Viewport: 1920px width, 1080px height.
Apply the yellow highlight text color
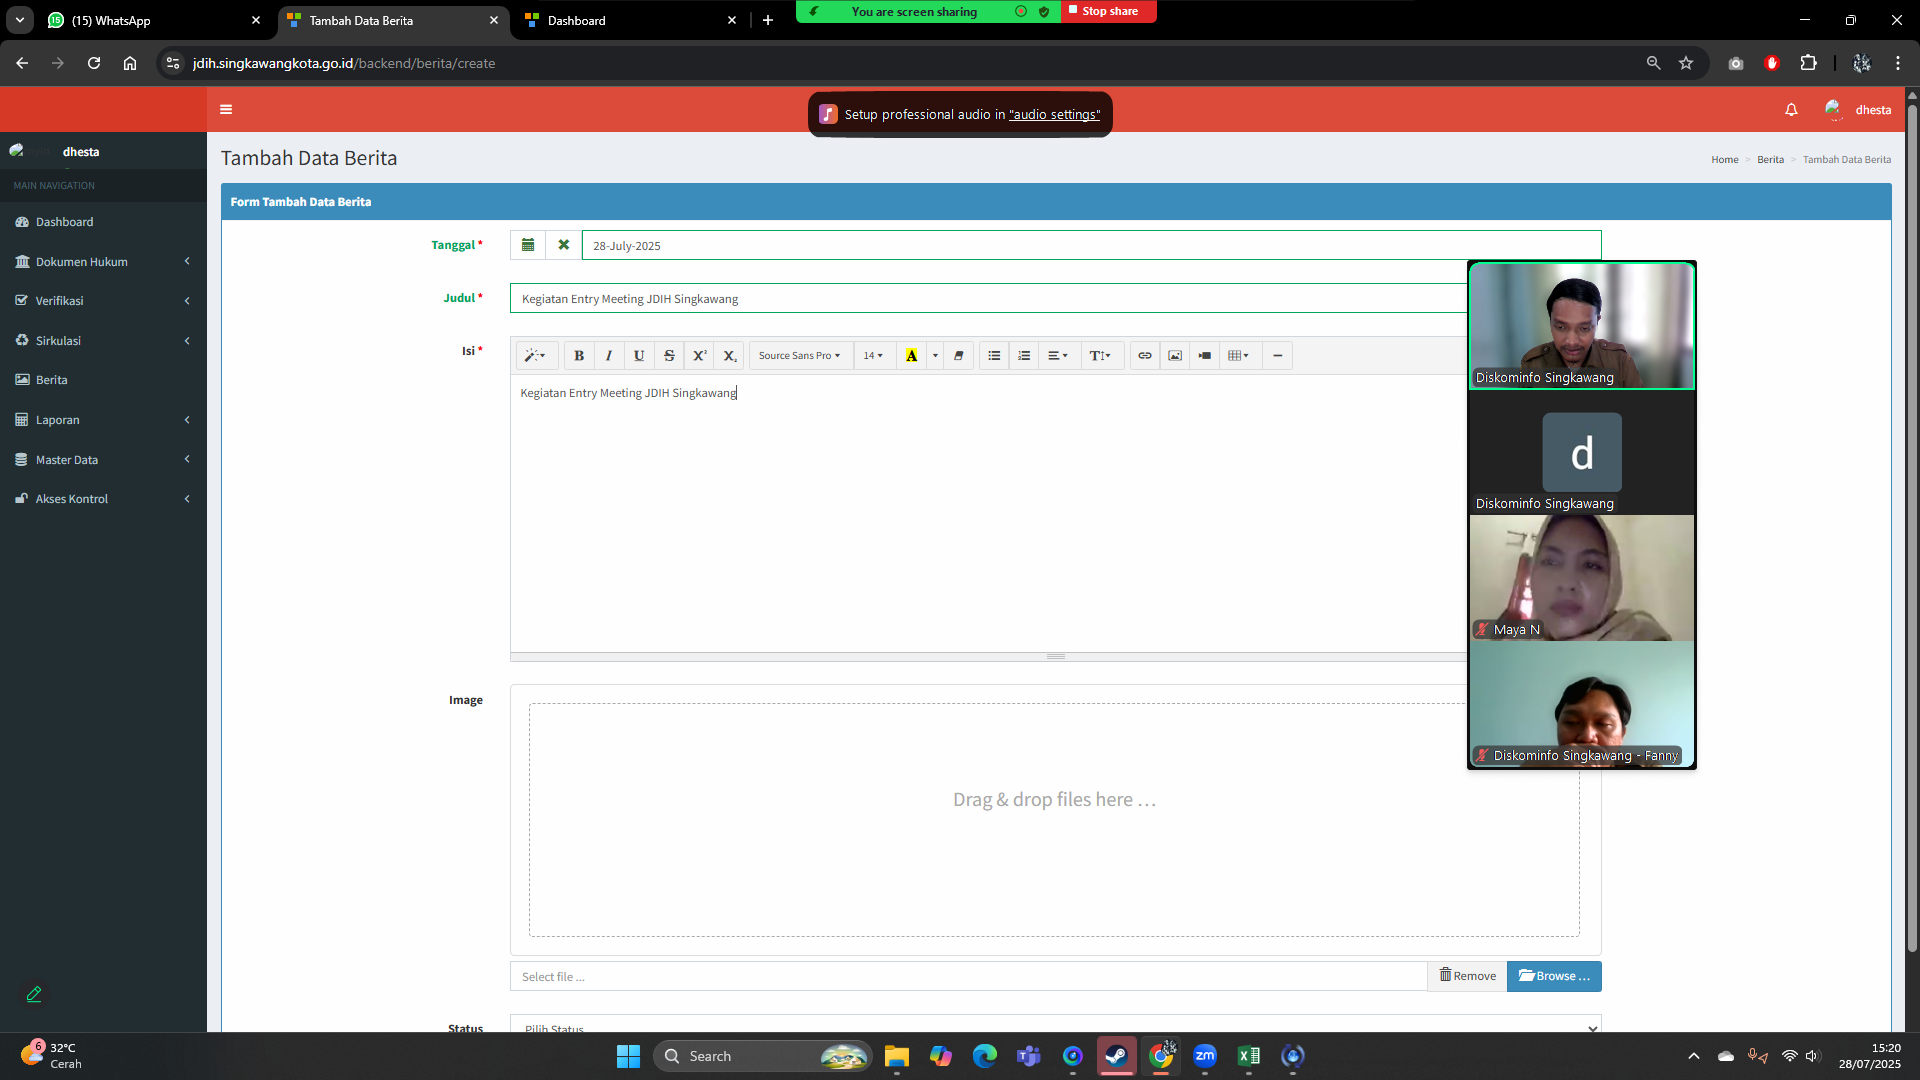pyautogui.click(x=911, y=356)
